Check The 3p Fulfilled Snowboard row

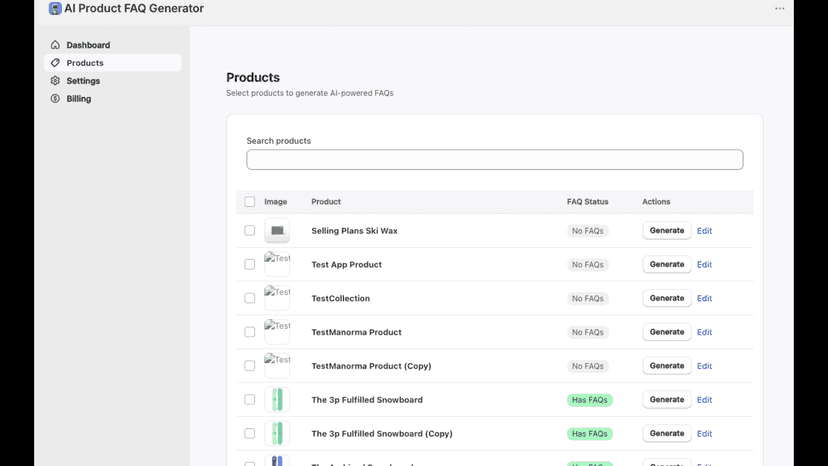click(250, 400)
